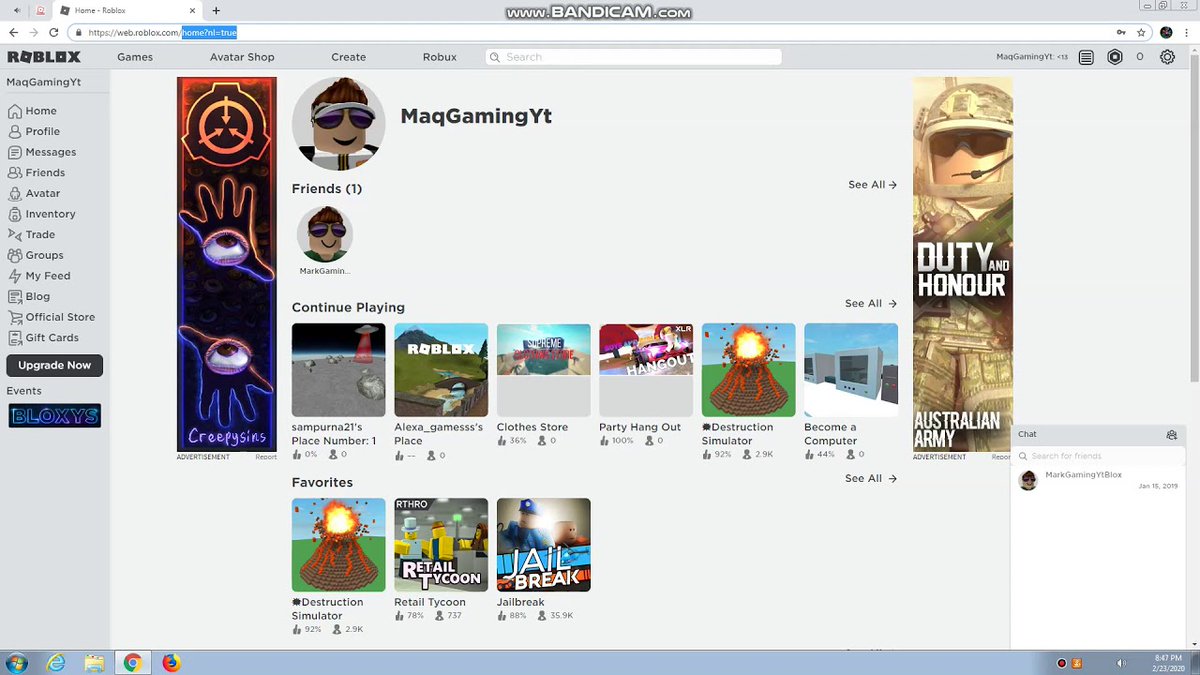Go to the Avatar Shop tab
Viewport: 1200px width, 675px height.
click(x=242, y=57)
